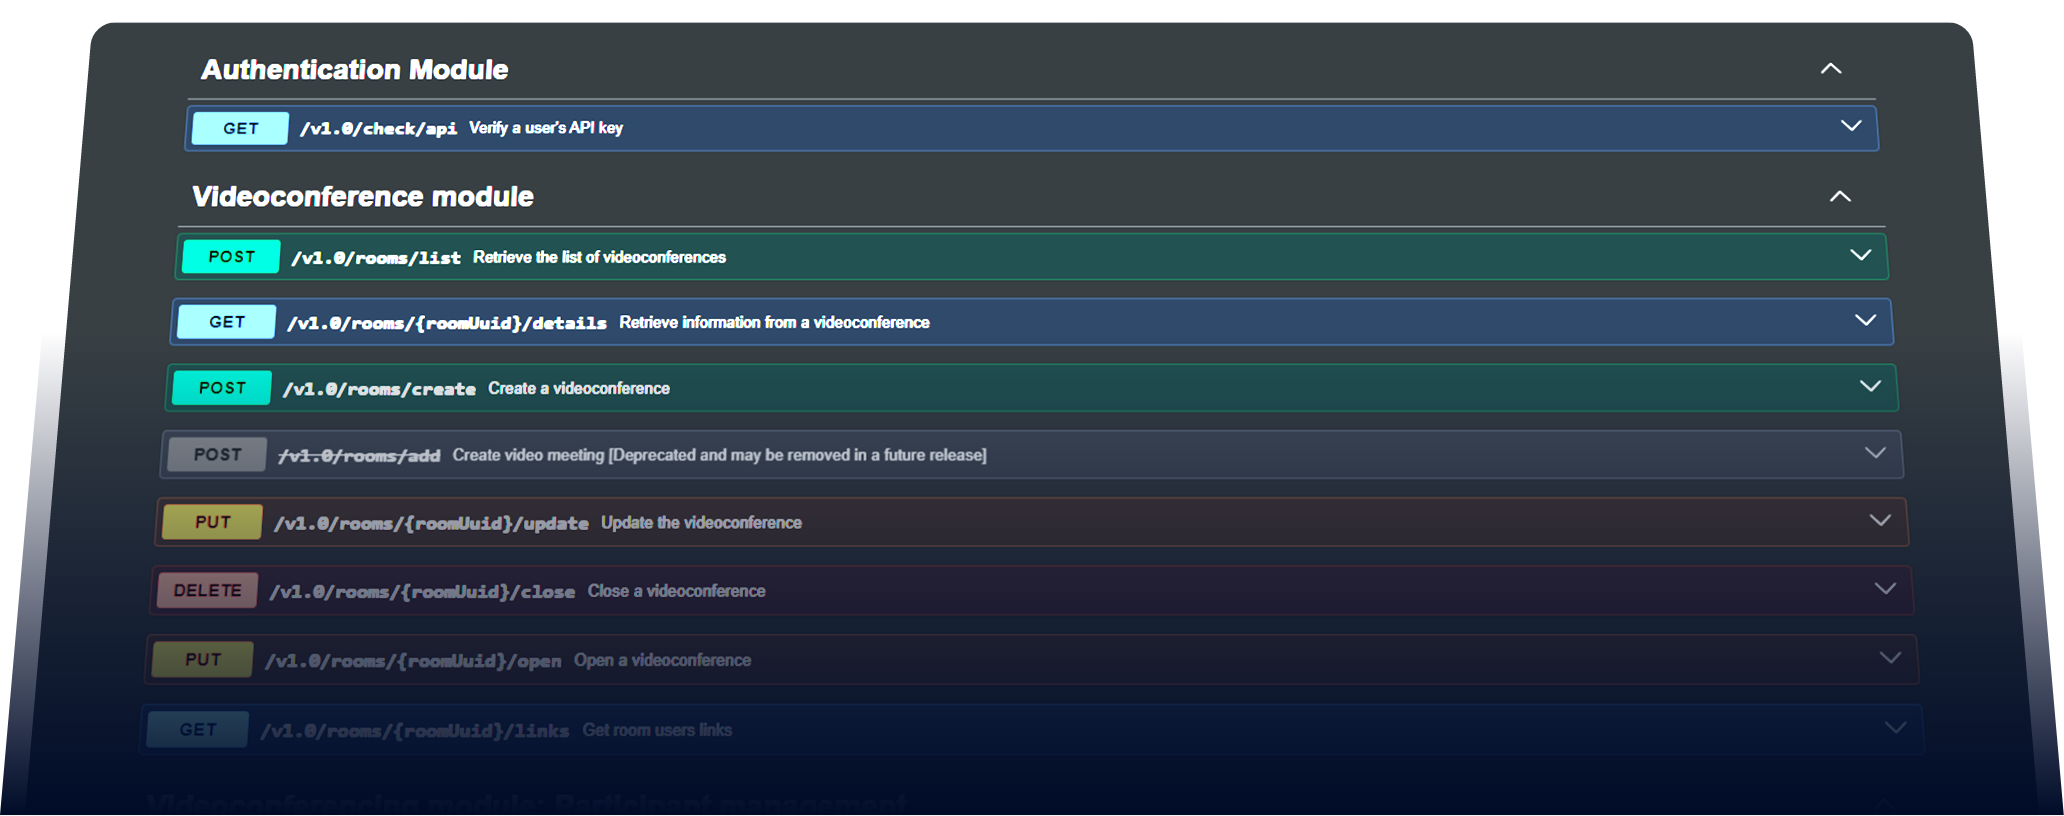
Task: Click DELETE badge for room close endpoint
Action: click(207, 591)
